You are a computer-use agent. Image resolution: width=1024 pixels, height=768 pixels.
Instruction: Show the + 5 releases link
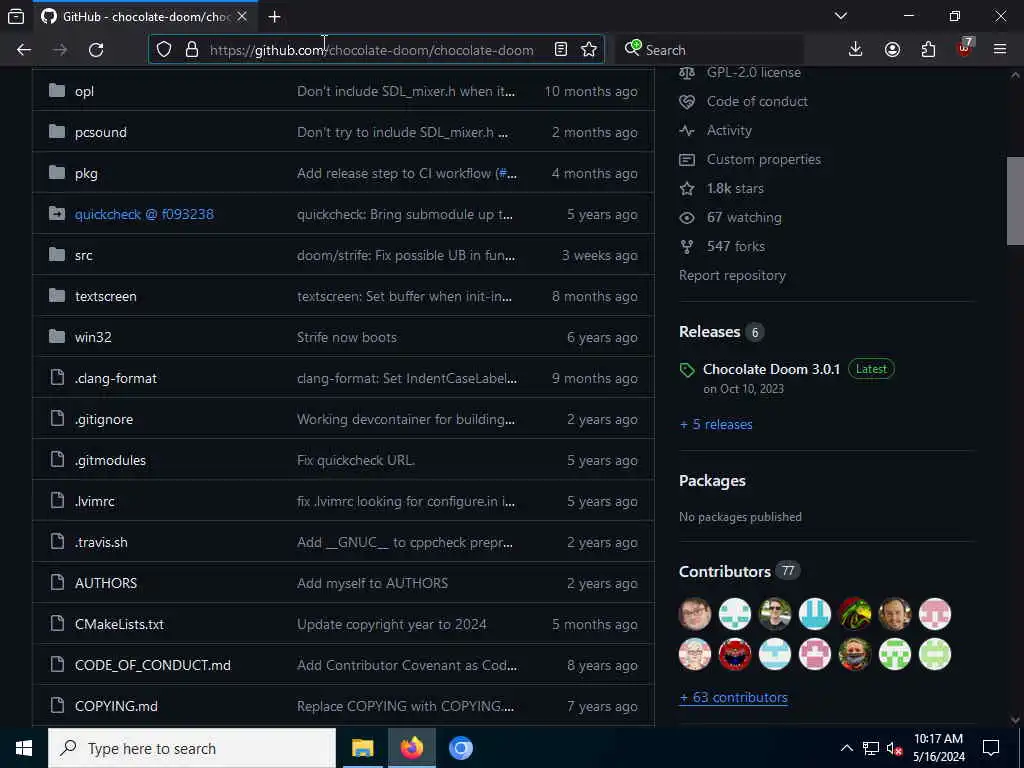point(716,424)
